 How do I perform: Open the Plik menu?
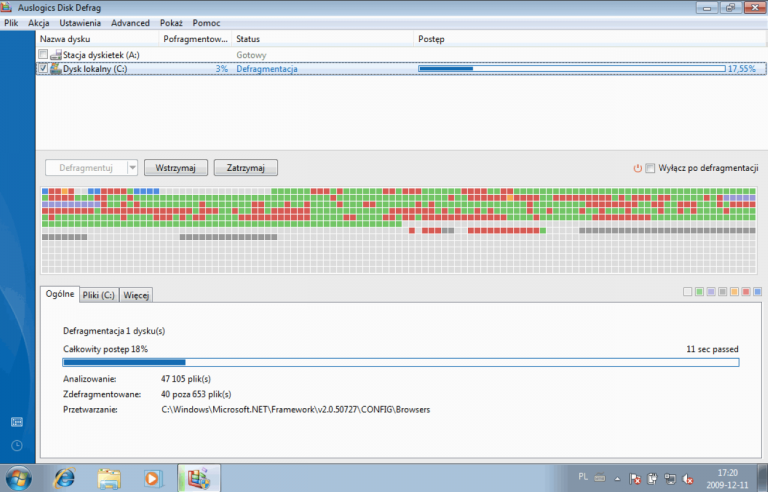(11, 23)
